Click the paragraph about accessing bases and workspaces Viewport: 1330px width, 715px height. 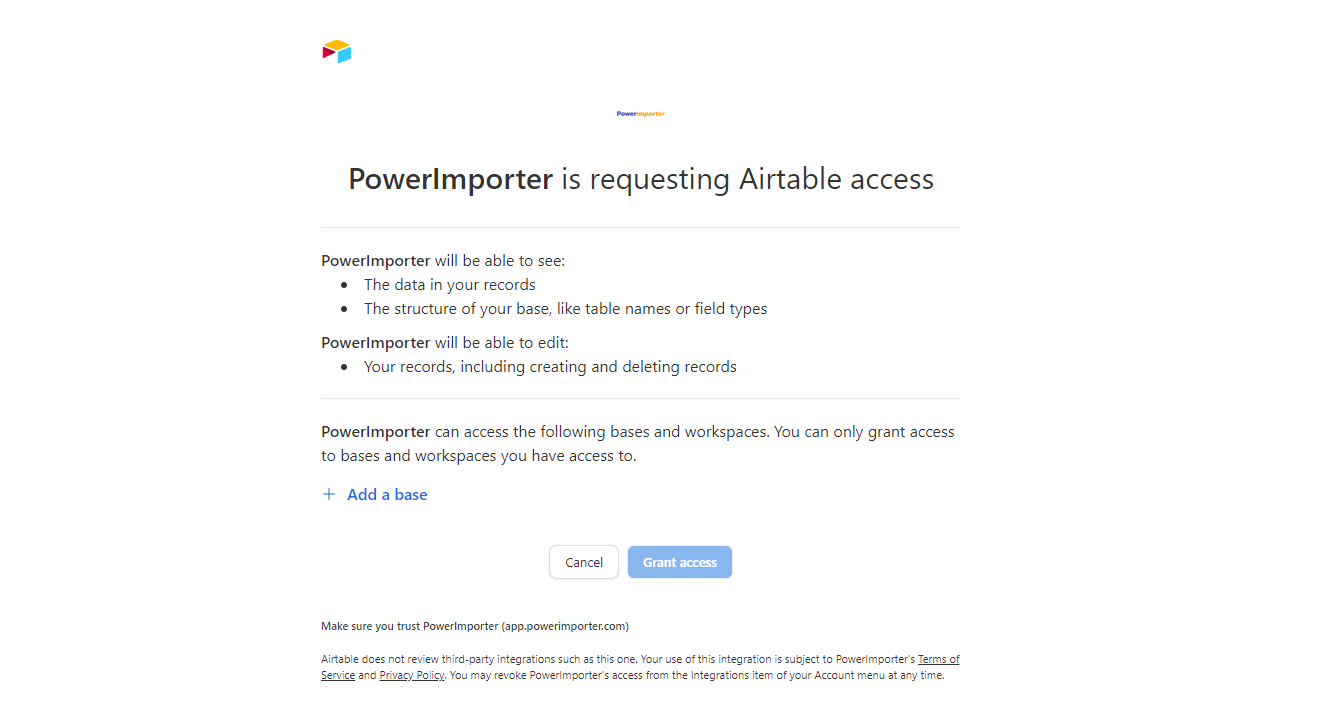(x=637, y=443)
